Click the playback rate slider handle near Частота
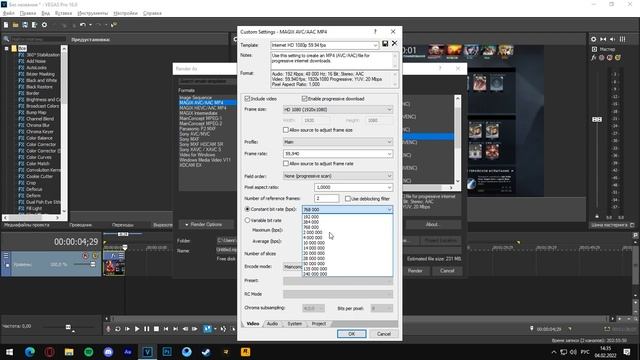Image resolution: width=640 pixels, height=360 pixels. pyautogui.click(x=68, y=327)
